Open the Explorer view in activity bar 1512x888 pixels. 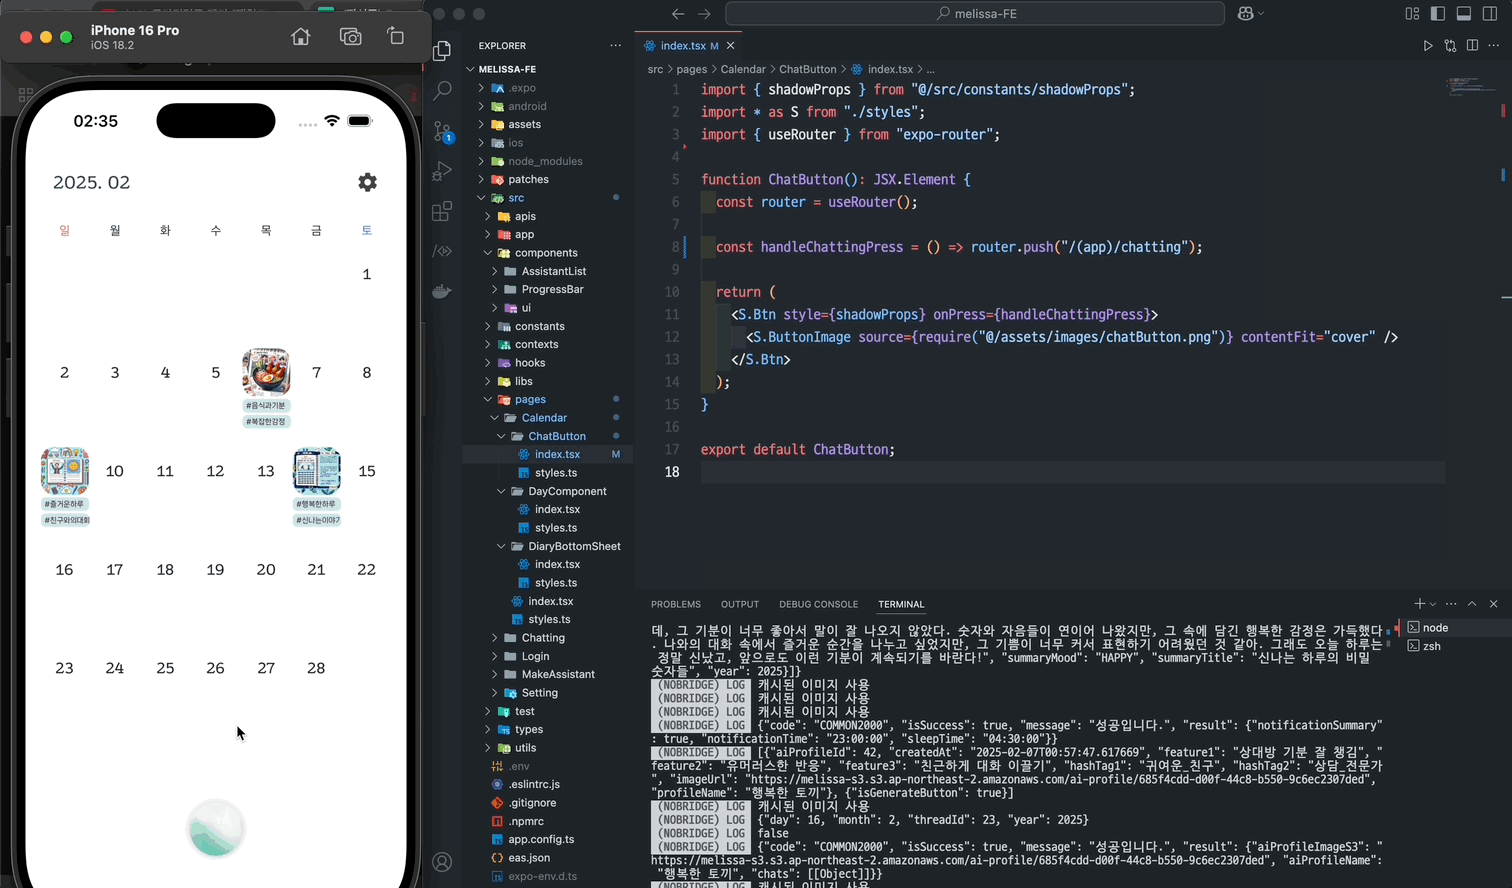pos(442,50)
